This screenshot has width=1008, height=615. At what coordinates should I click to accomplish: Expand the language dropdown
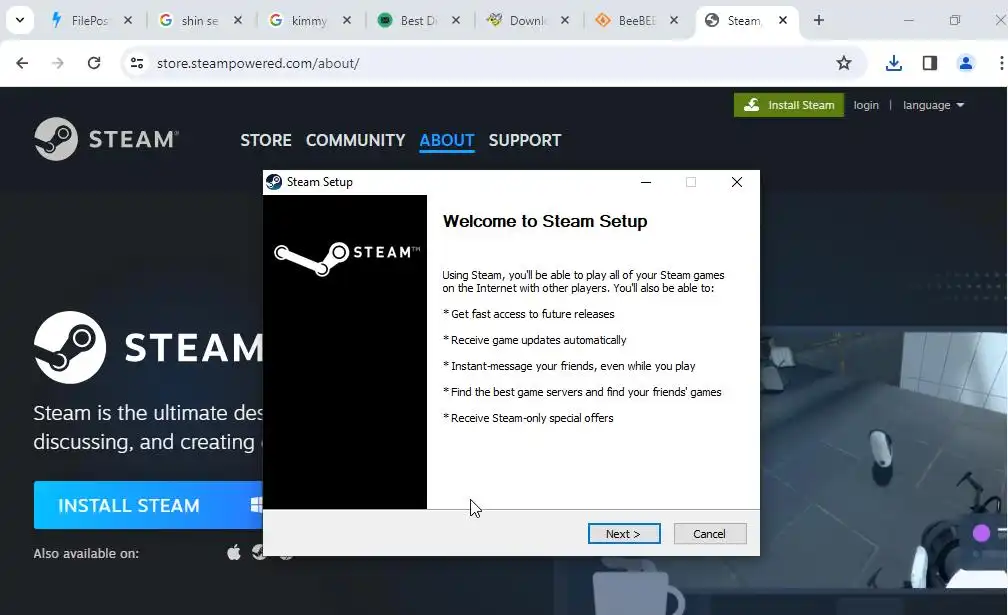point(933,105)
